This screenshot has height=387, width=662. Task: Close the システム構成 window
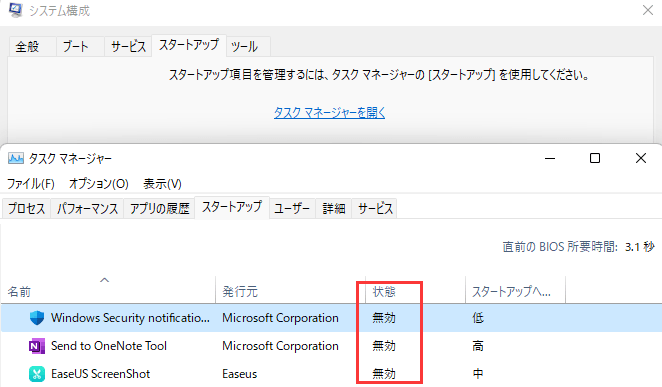click(648, 10)
